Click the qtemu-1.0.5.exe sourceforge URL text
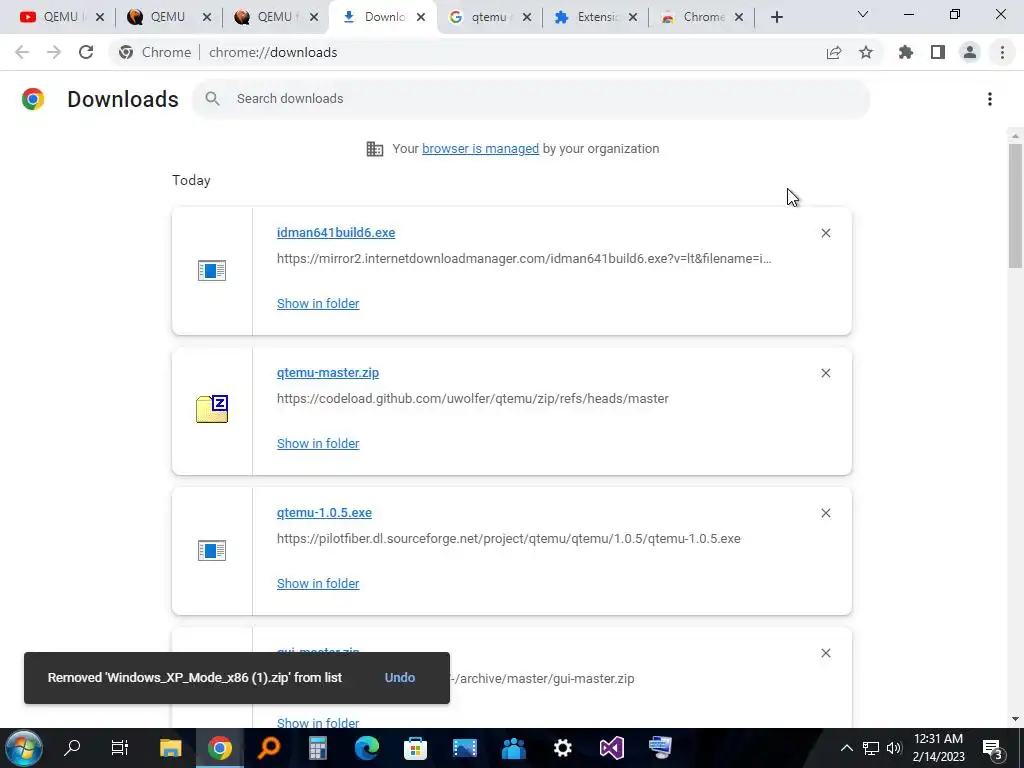 click(509, 539)
